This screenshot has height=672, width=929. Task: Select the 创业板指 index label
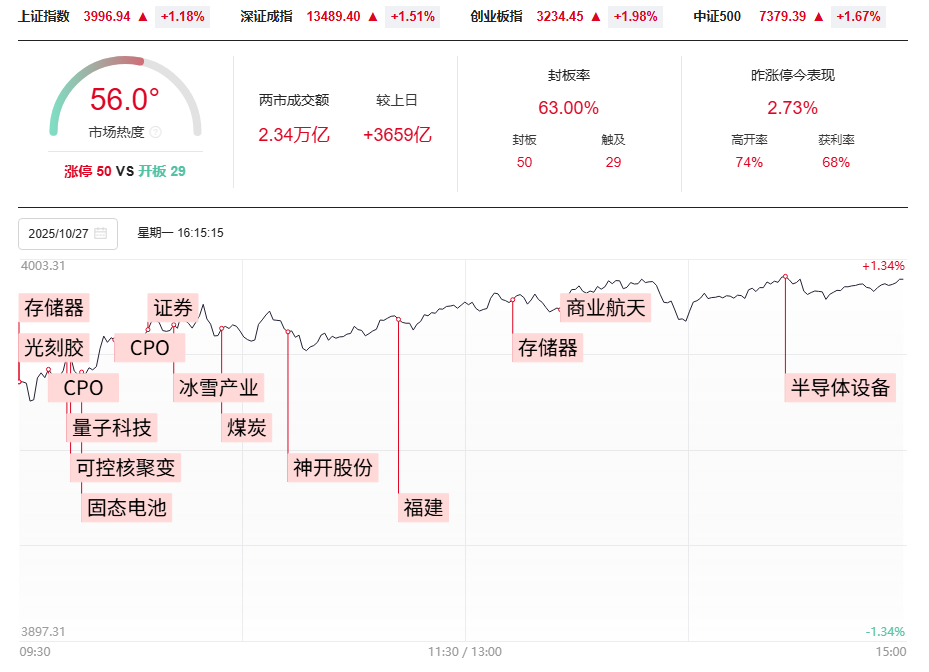pos(496,17)
